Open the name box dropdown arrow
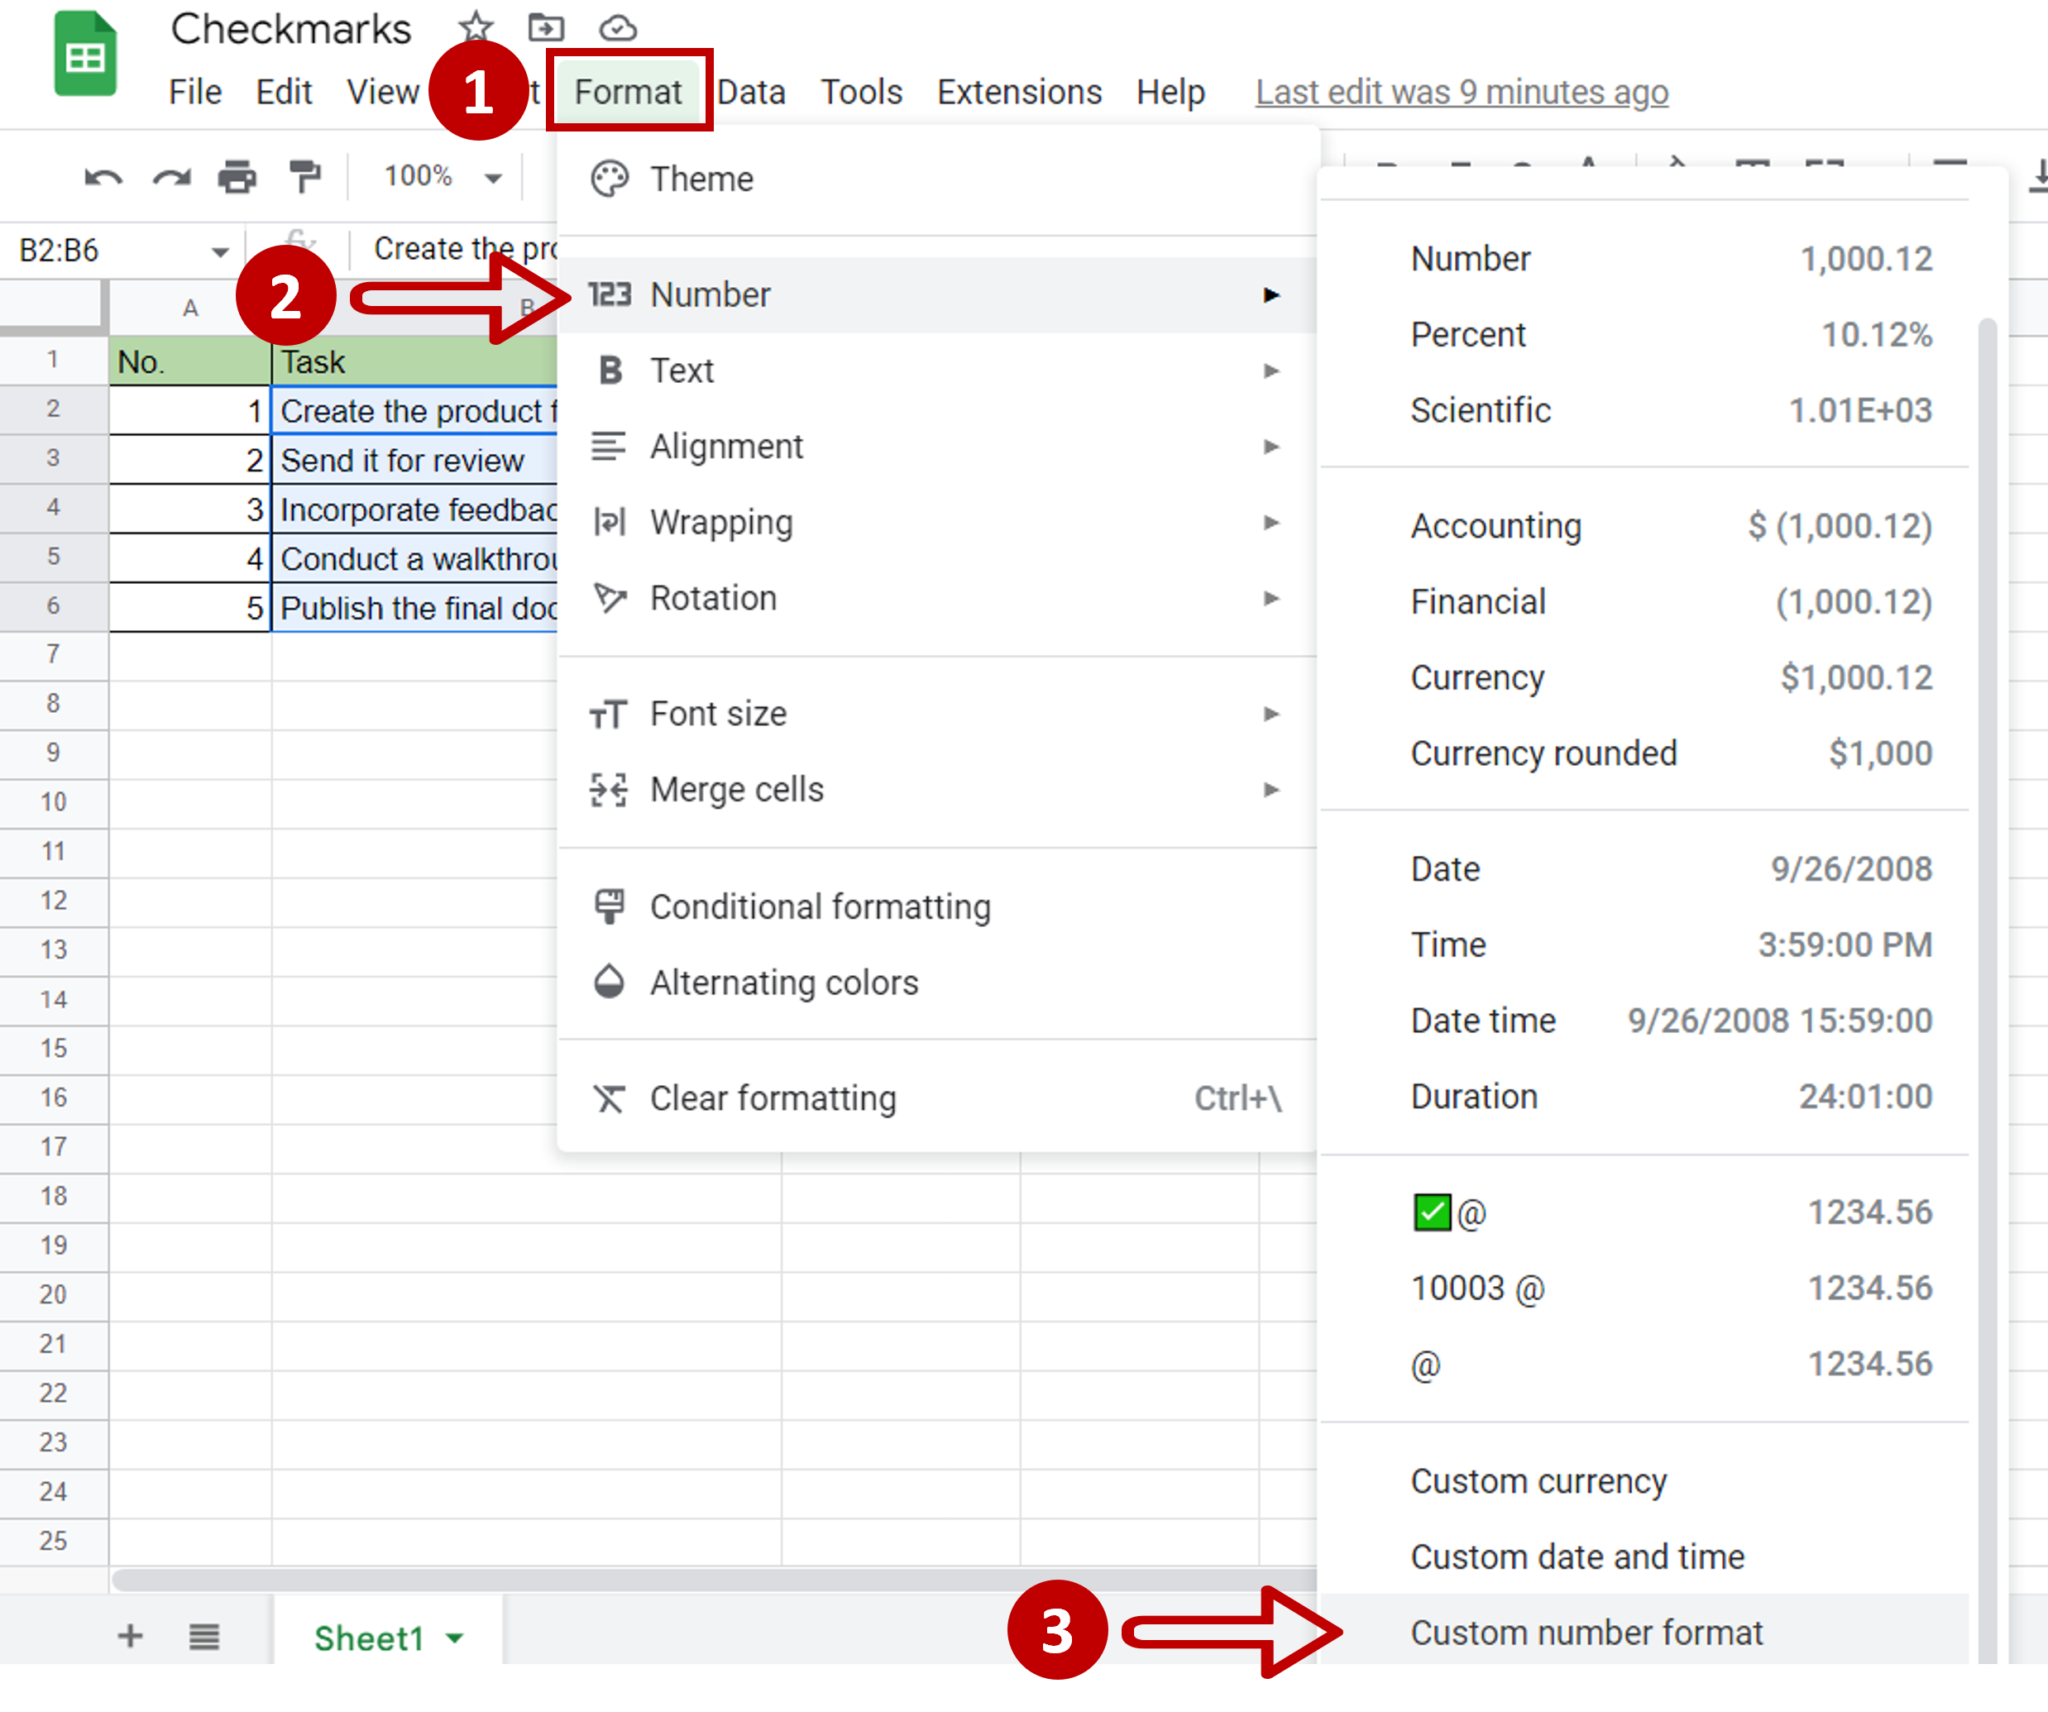Image resolution: width=2048 pixels, height=1712 pixels. click(x=220, y=251)
